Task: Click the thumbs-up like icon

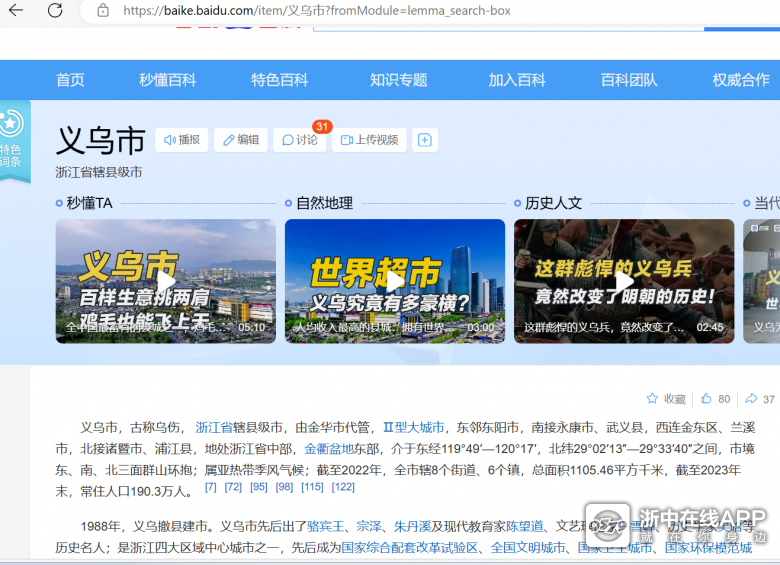Action: pos(706,398)
